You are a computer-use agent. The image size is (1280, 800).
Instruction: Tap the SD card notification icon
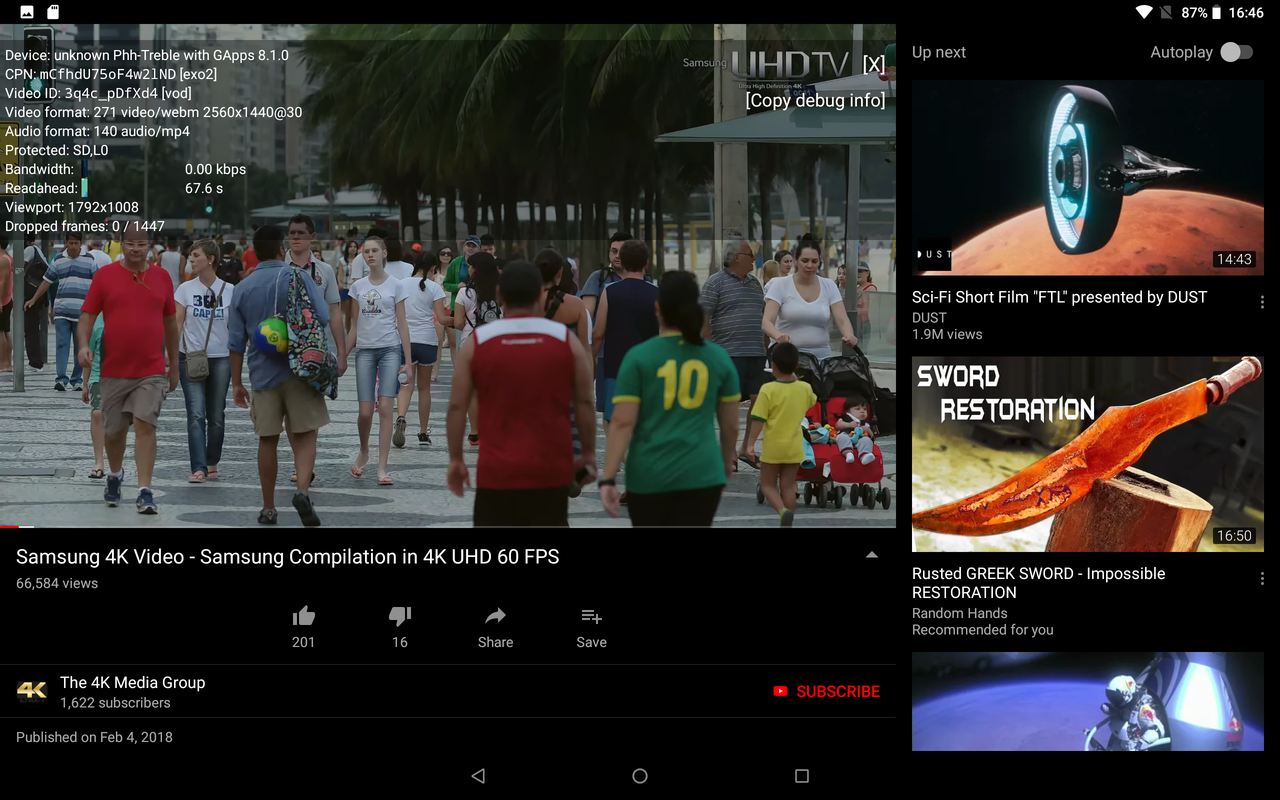[53, 13]
